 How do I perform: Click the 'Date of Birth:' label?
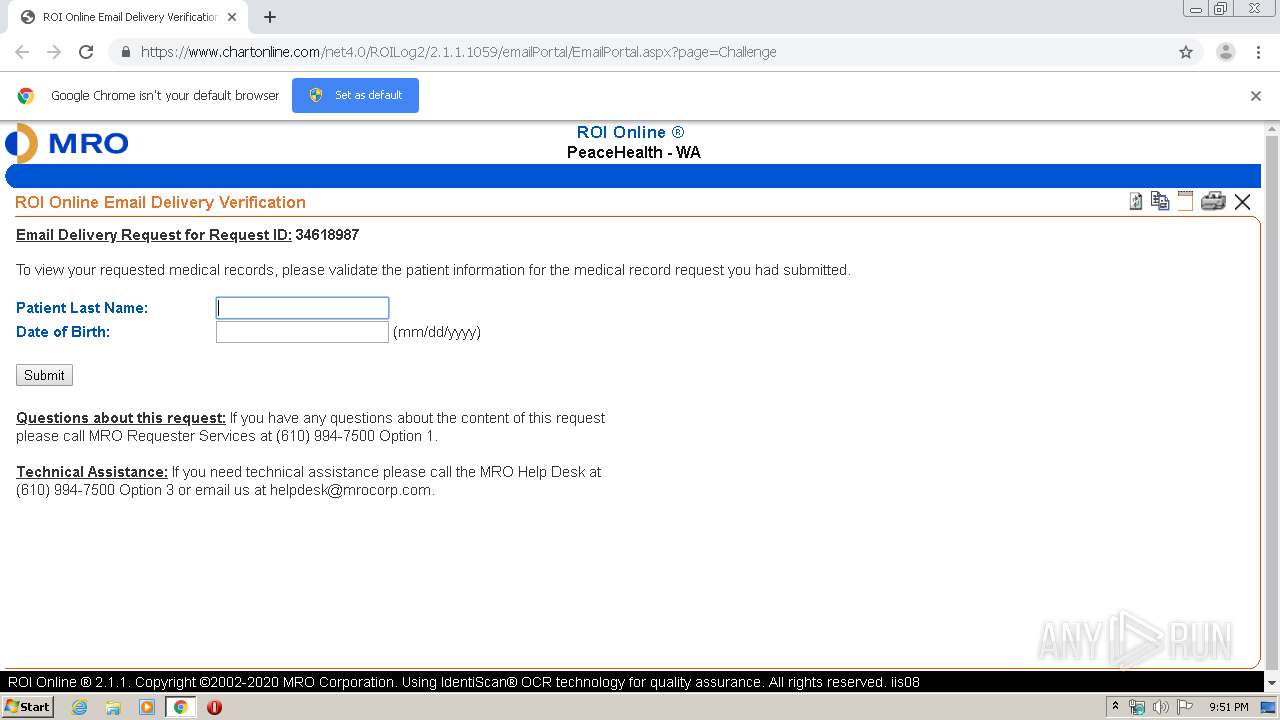63,332
